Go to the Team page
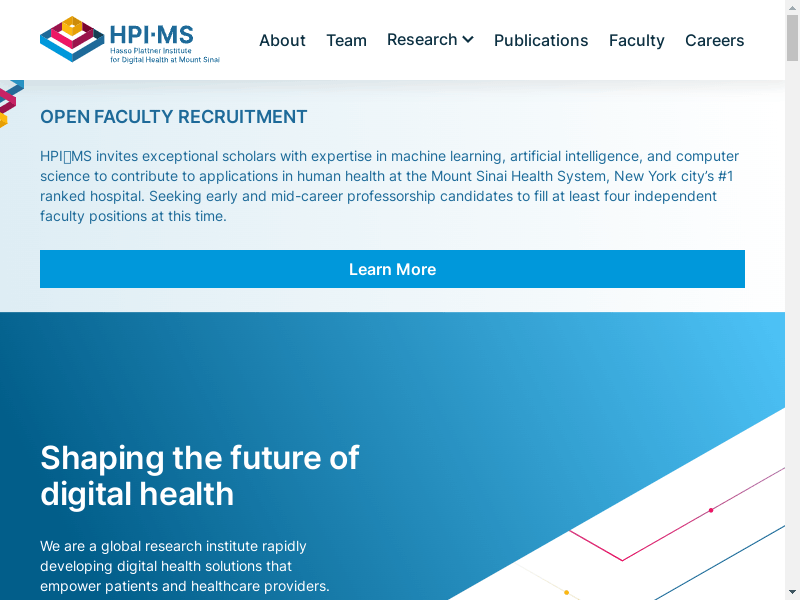800x600 pixels. pos(346,40)
